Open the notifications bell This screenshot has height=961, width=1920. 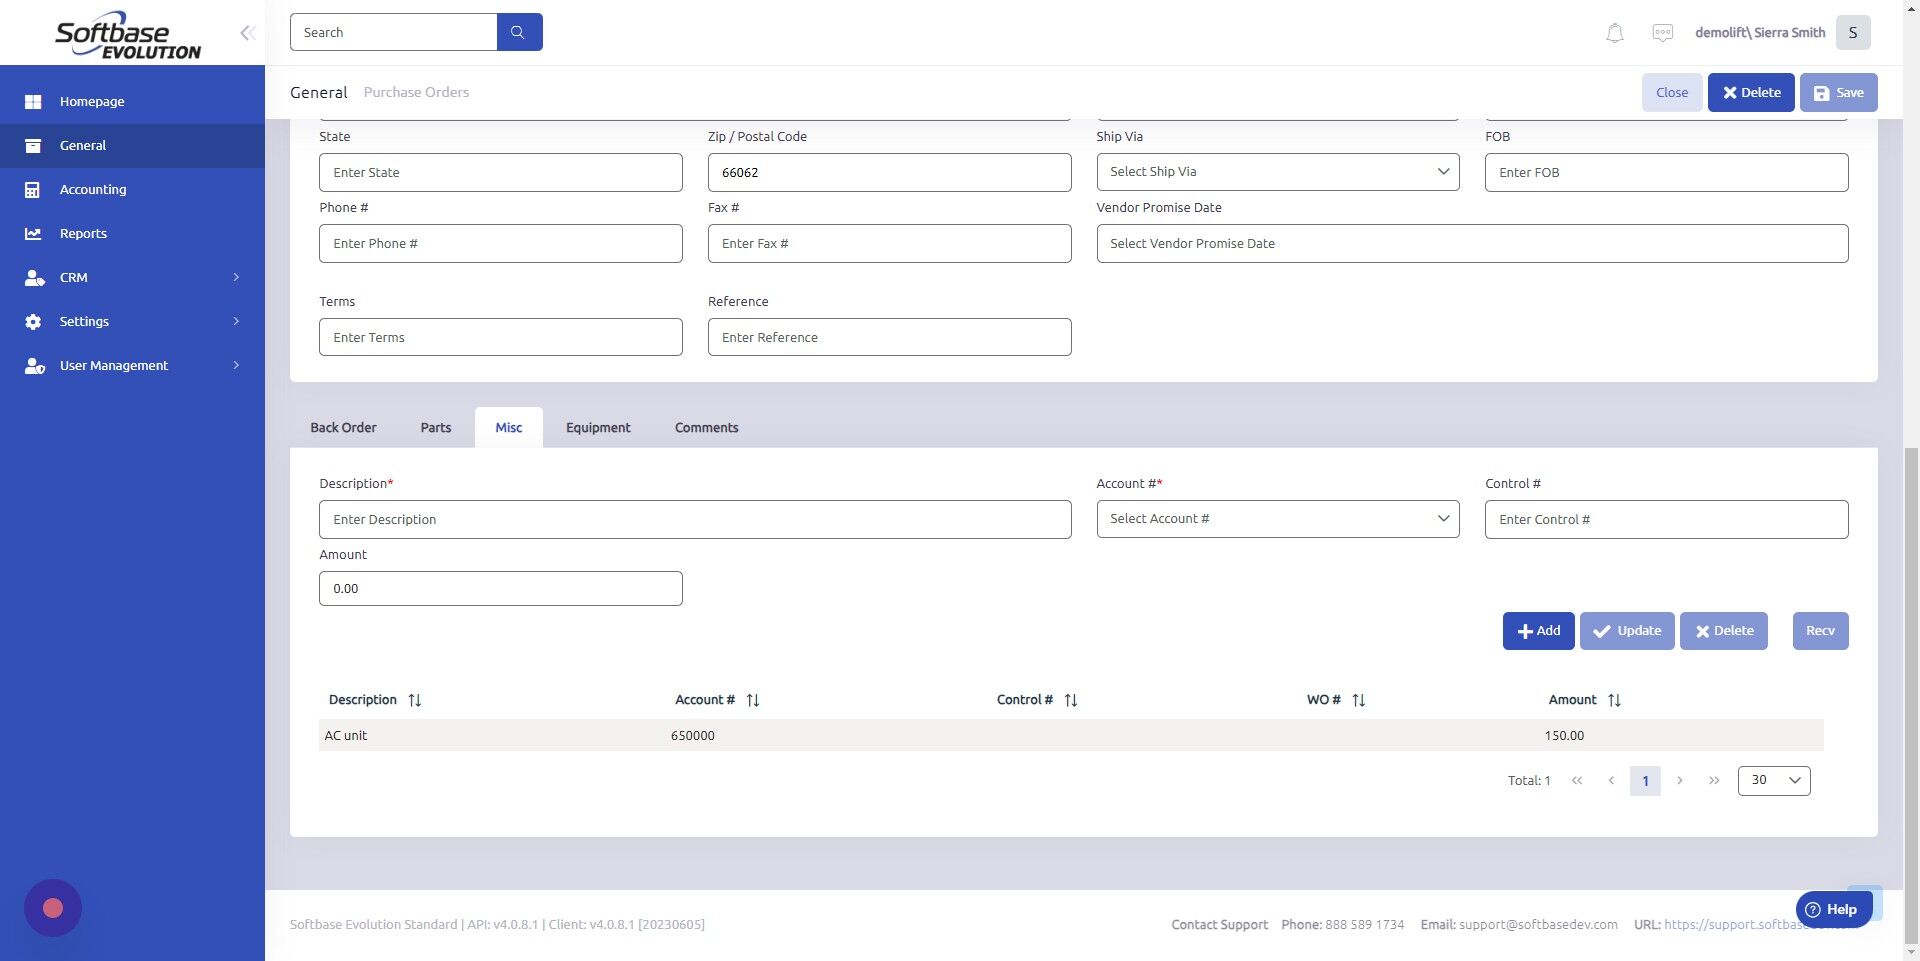coord(1613,32)
